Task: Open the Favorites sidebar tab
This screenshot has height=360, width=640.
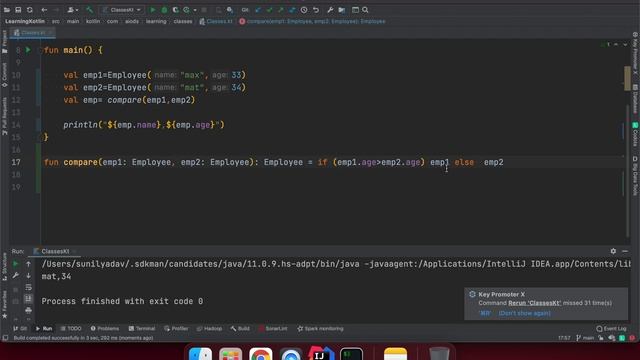Action: (x=4, y=304)
